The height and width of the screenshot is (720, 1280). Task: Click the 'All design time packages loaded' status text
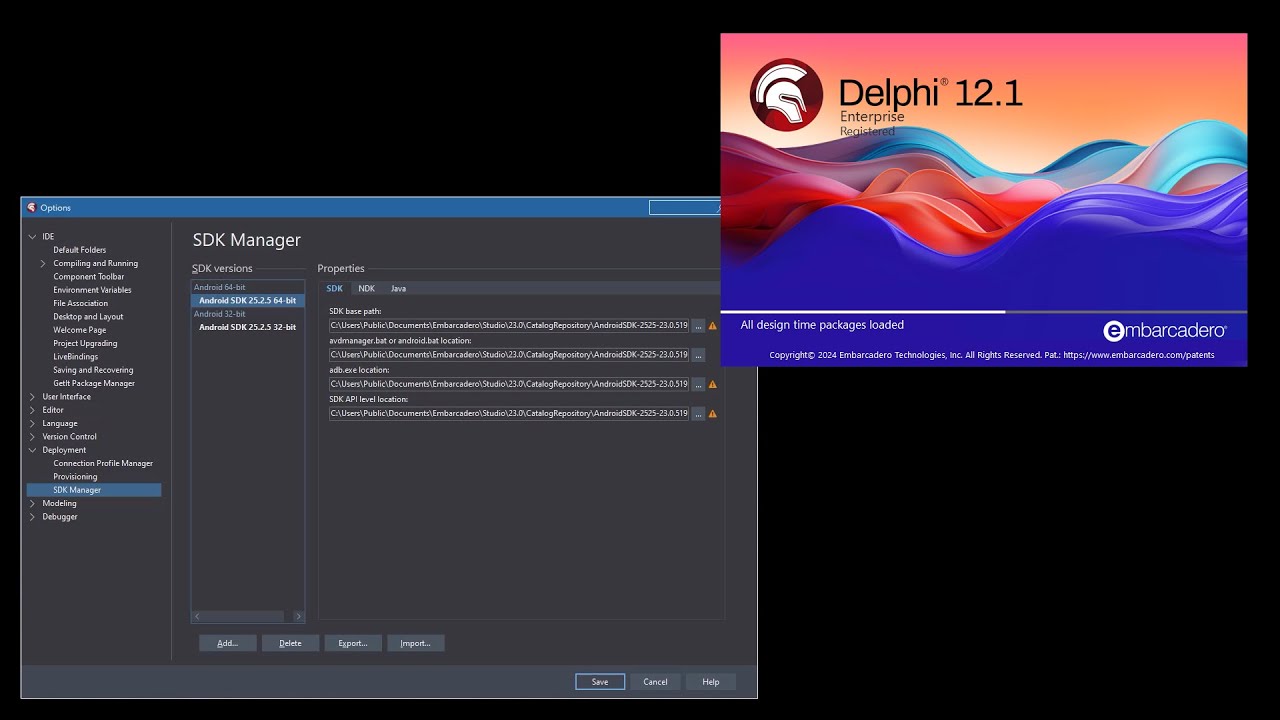click(822, 325)
